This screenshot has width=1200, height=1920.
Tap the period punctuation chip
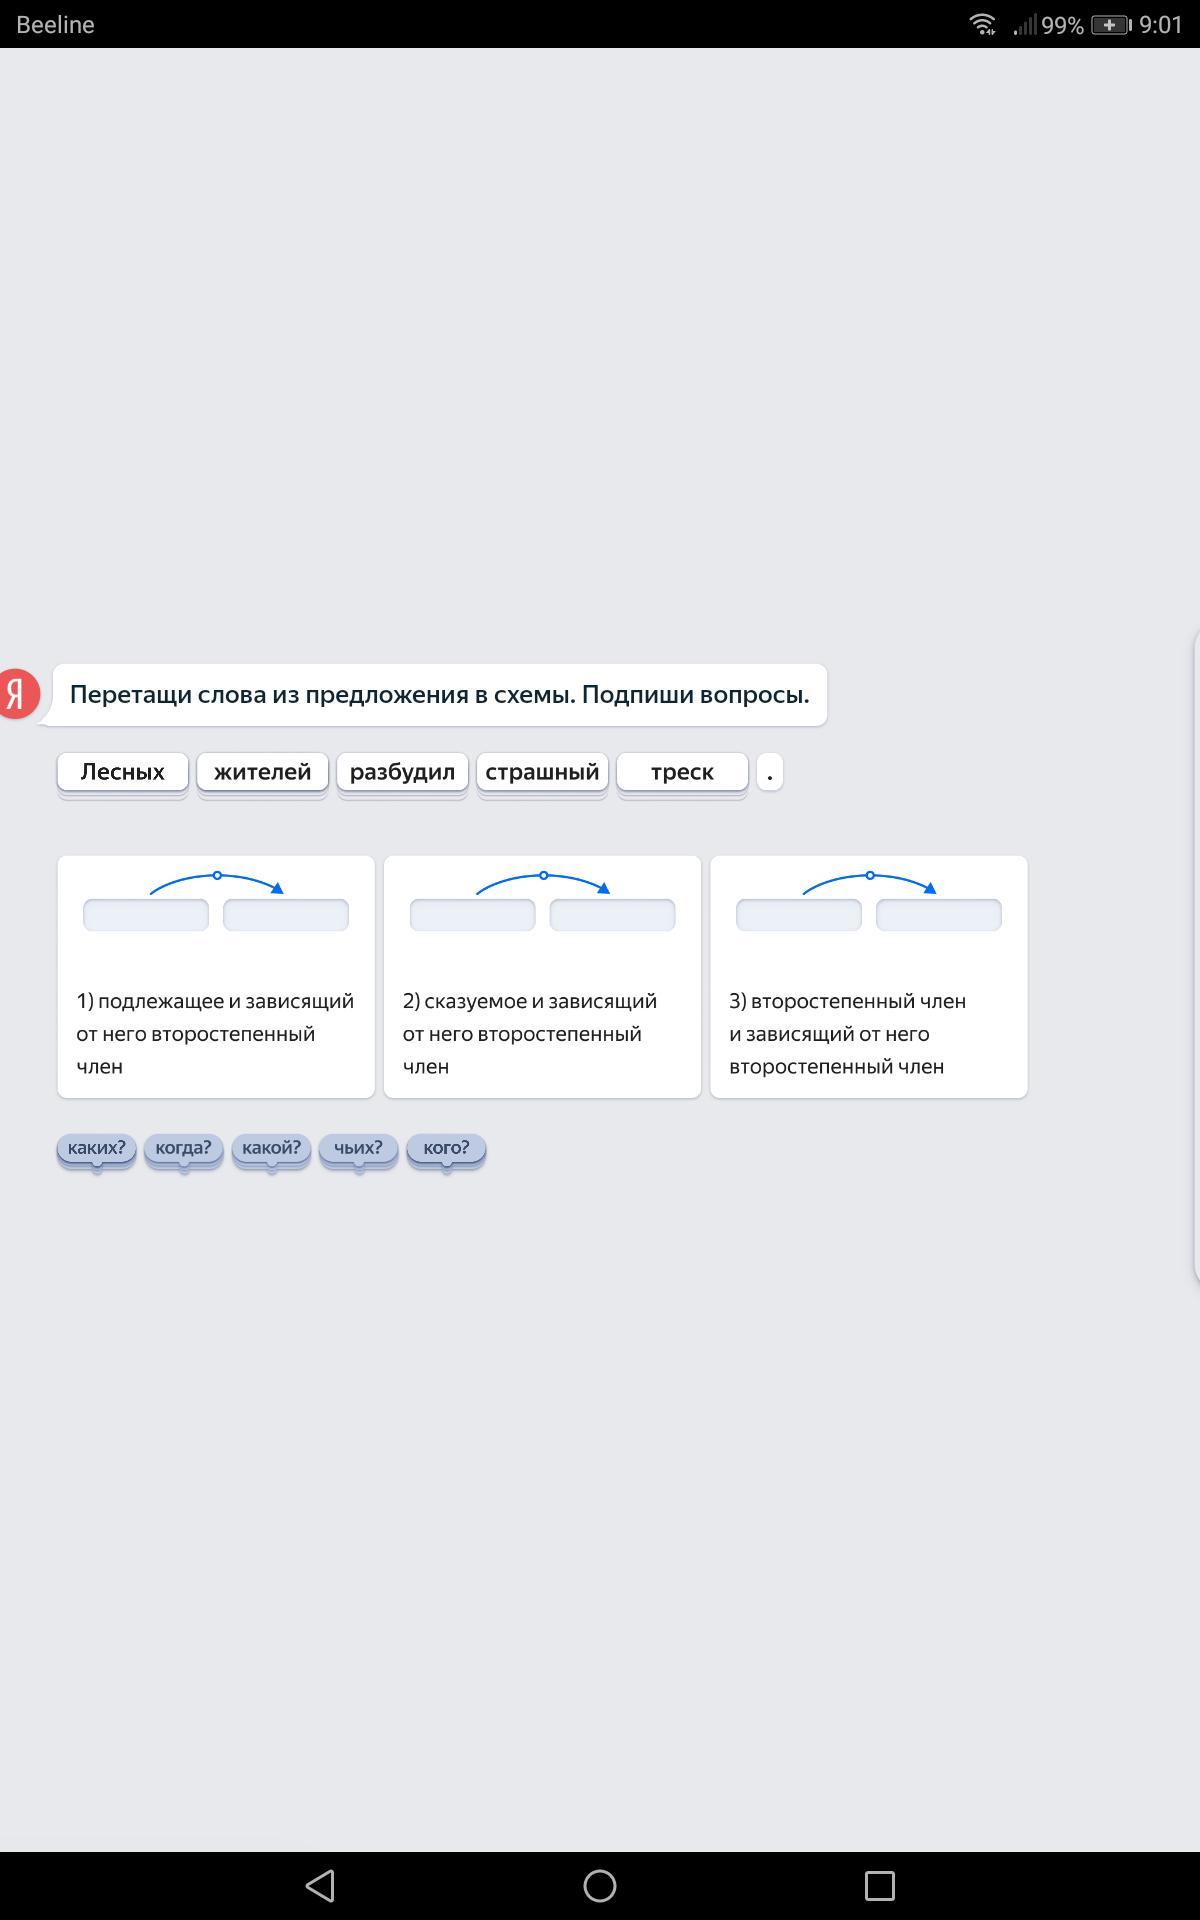coord(769,772)
